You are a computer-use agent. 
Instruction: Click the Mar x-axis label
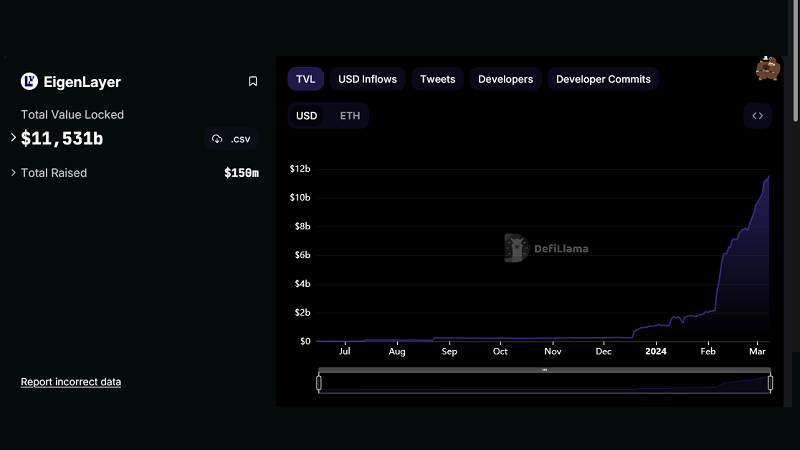758,352
